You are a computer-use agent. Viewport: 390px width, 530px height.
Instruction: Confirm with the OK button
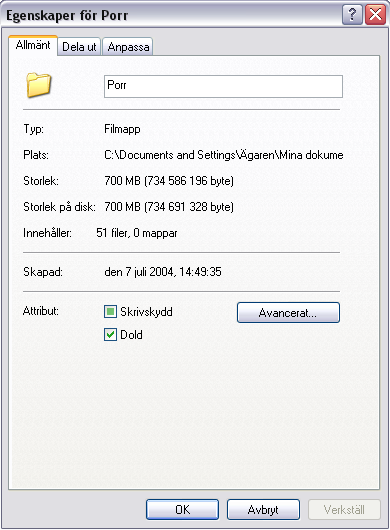[182, 509]
